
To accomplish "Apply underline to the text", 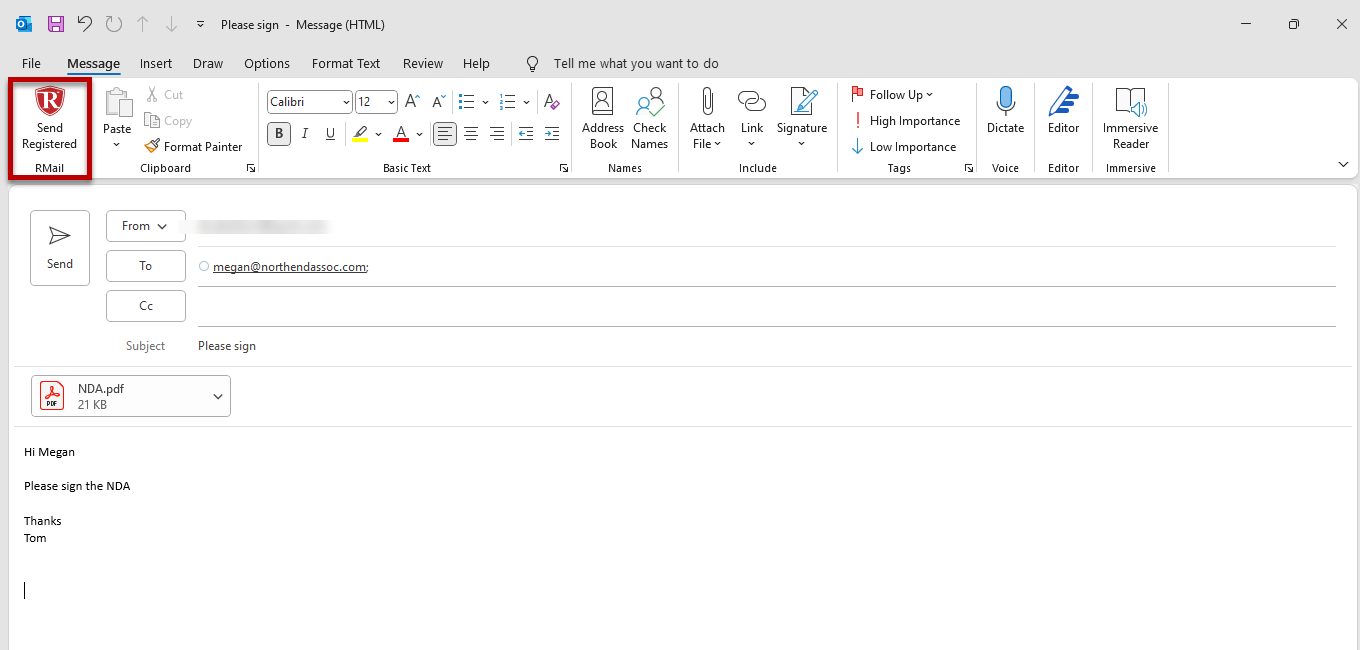I will 330,133.
